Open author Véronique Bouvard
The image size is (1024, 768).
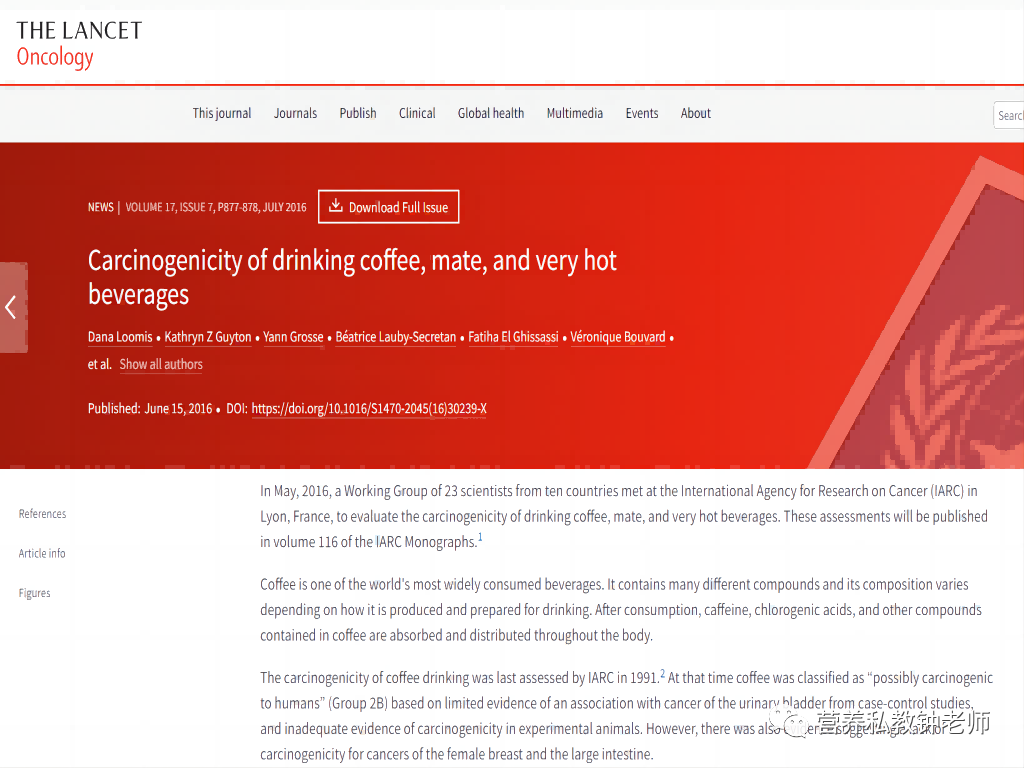[618, 337]
